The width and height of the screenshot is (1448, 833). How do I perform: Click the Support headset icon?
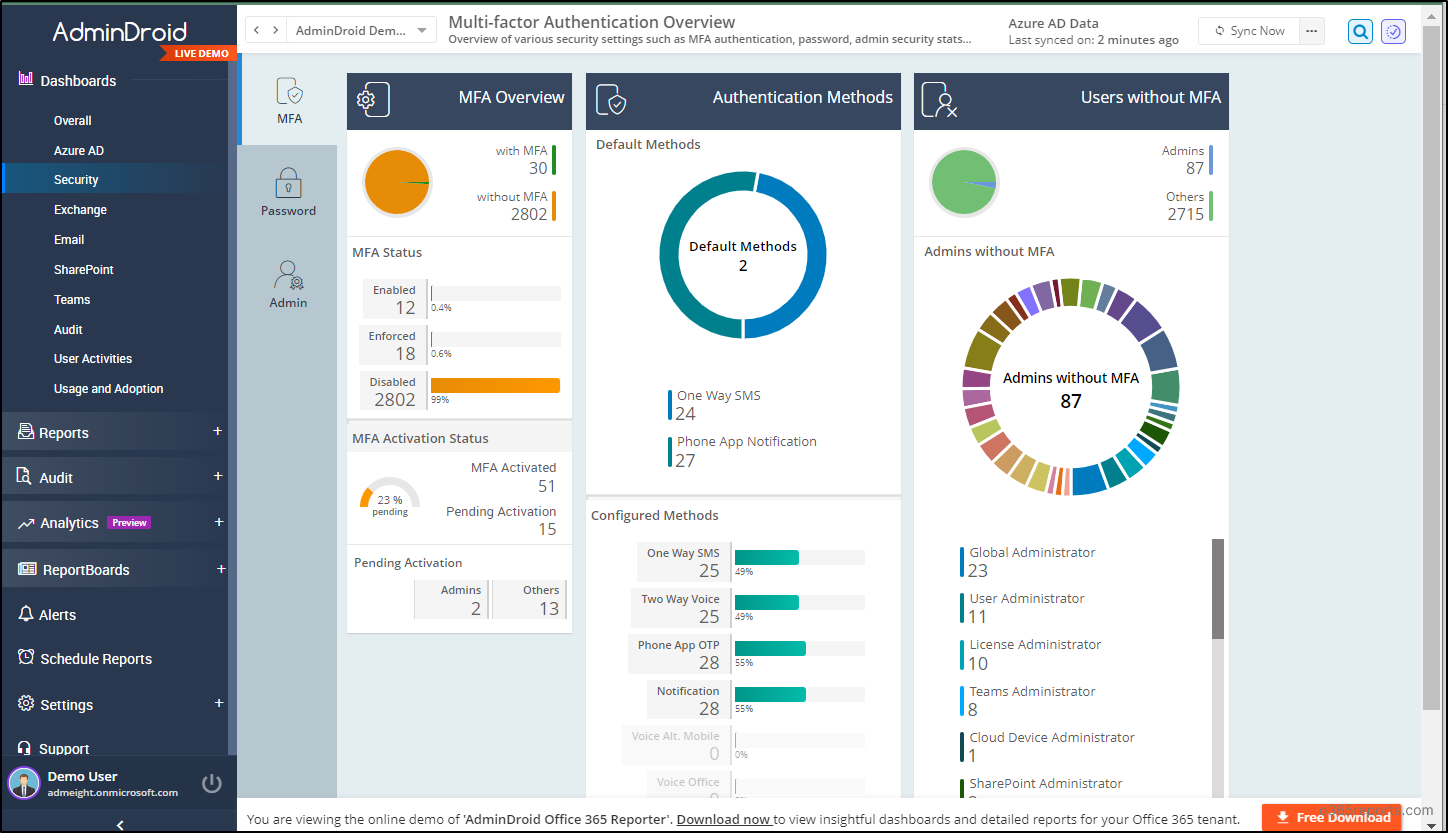pyautogui.click(x=26, y=747)
